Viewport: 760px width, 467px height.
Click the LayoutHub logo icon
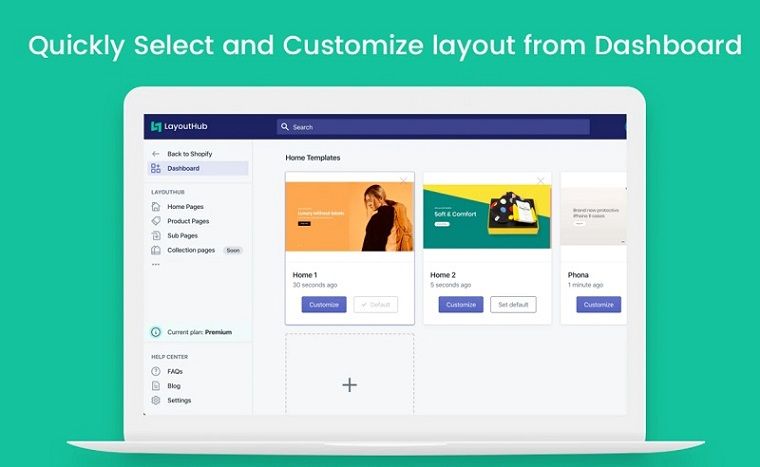(156, 127)
